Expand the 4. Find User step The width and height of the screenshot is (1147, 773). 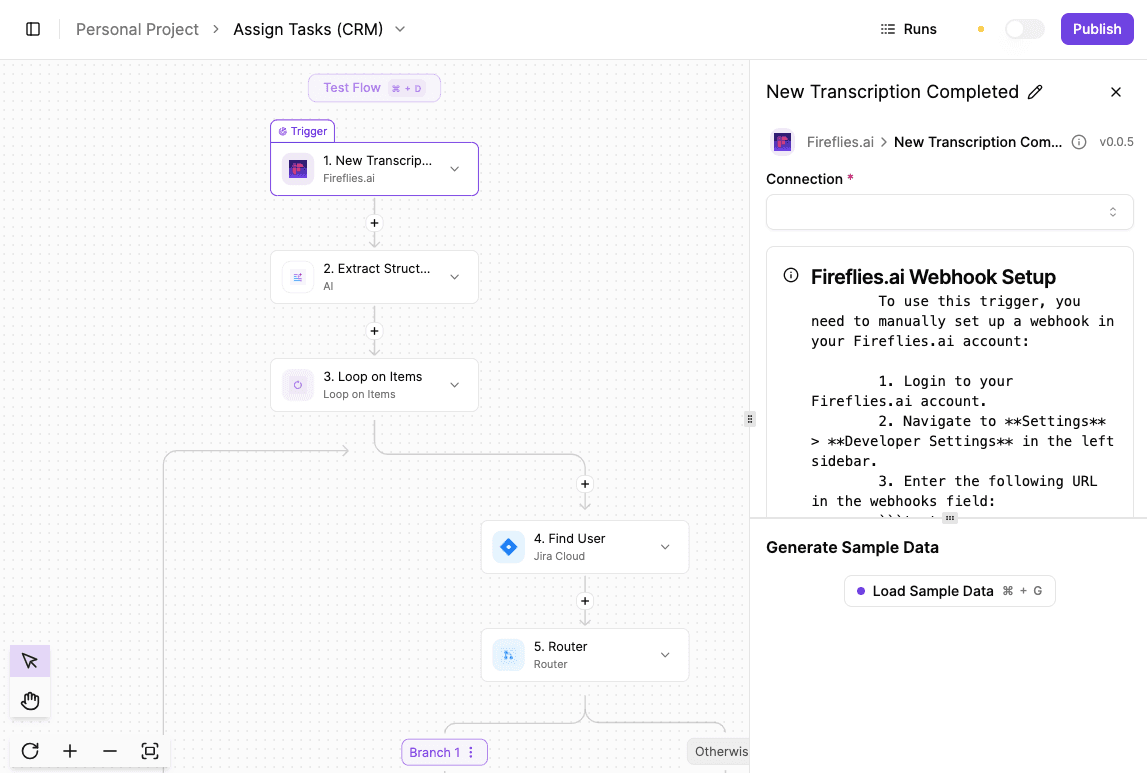(664, 547)
